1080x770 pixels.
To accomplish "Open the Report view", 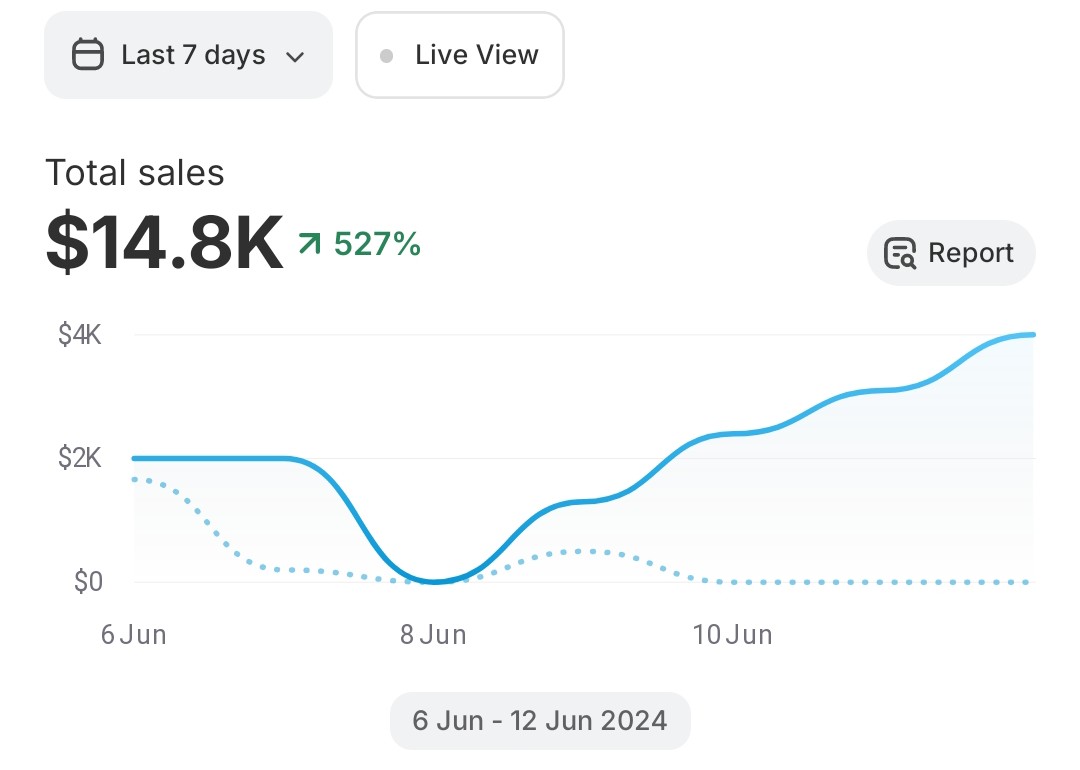I will coord(951,253).
